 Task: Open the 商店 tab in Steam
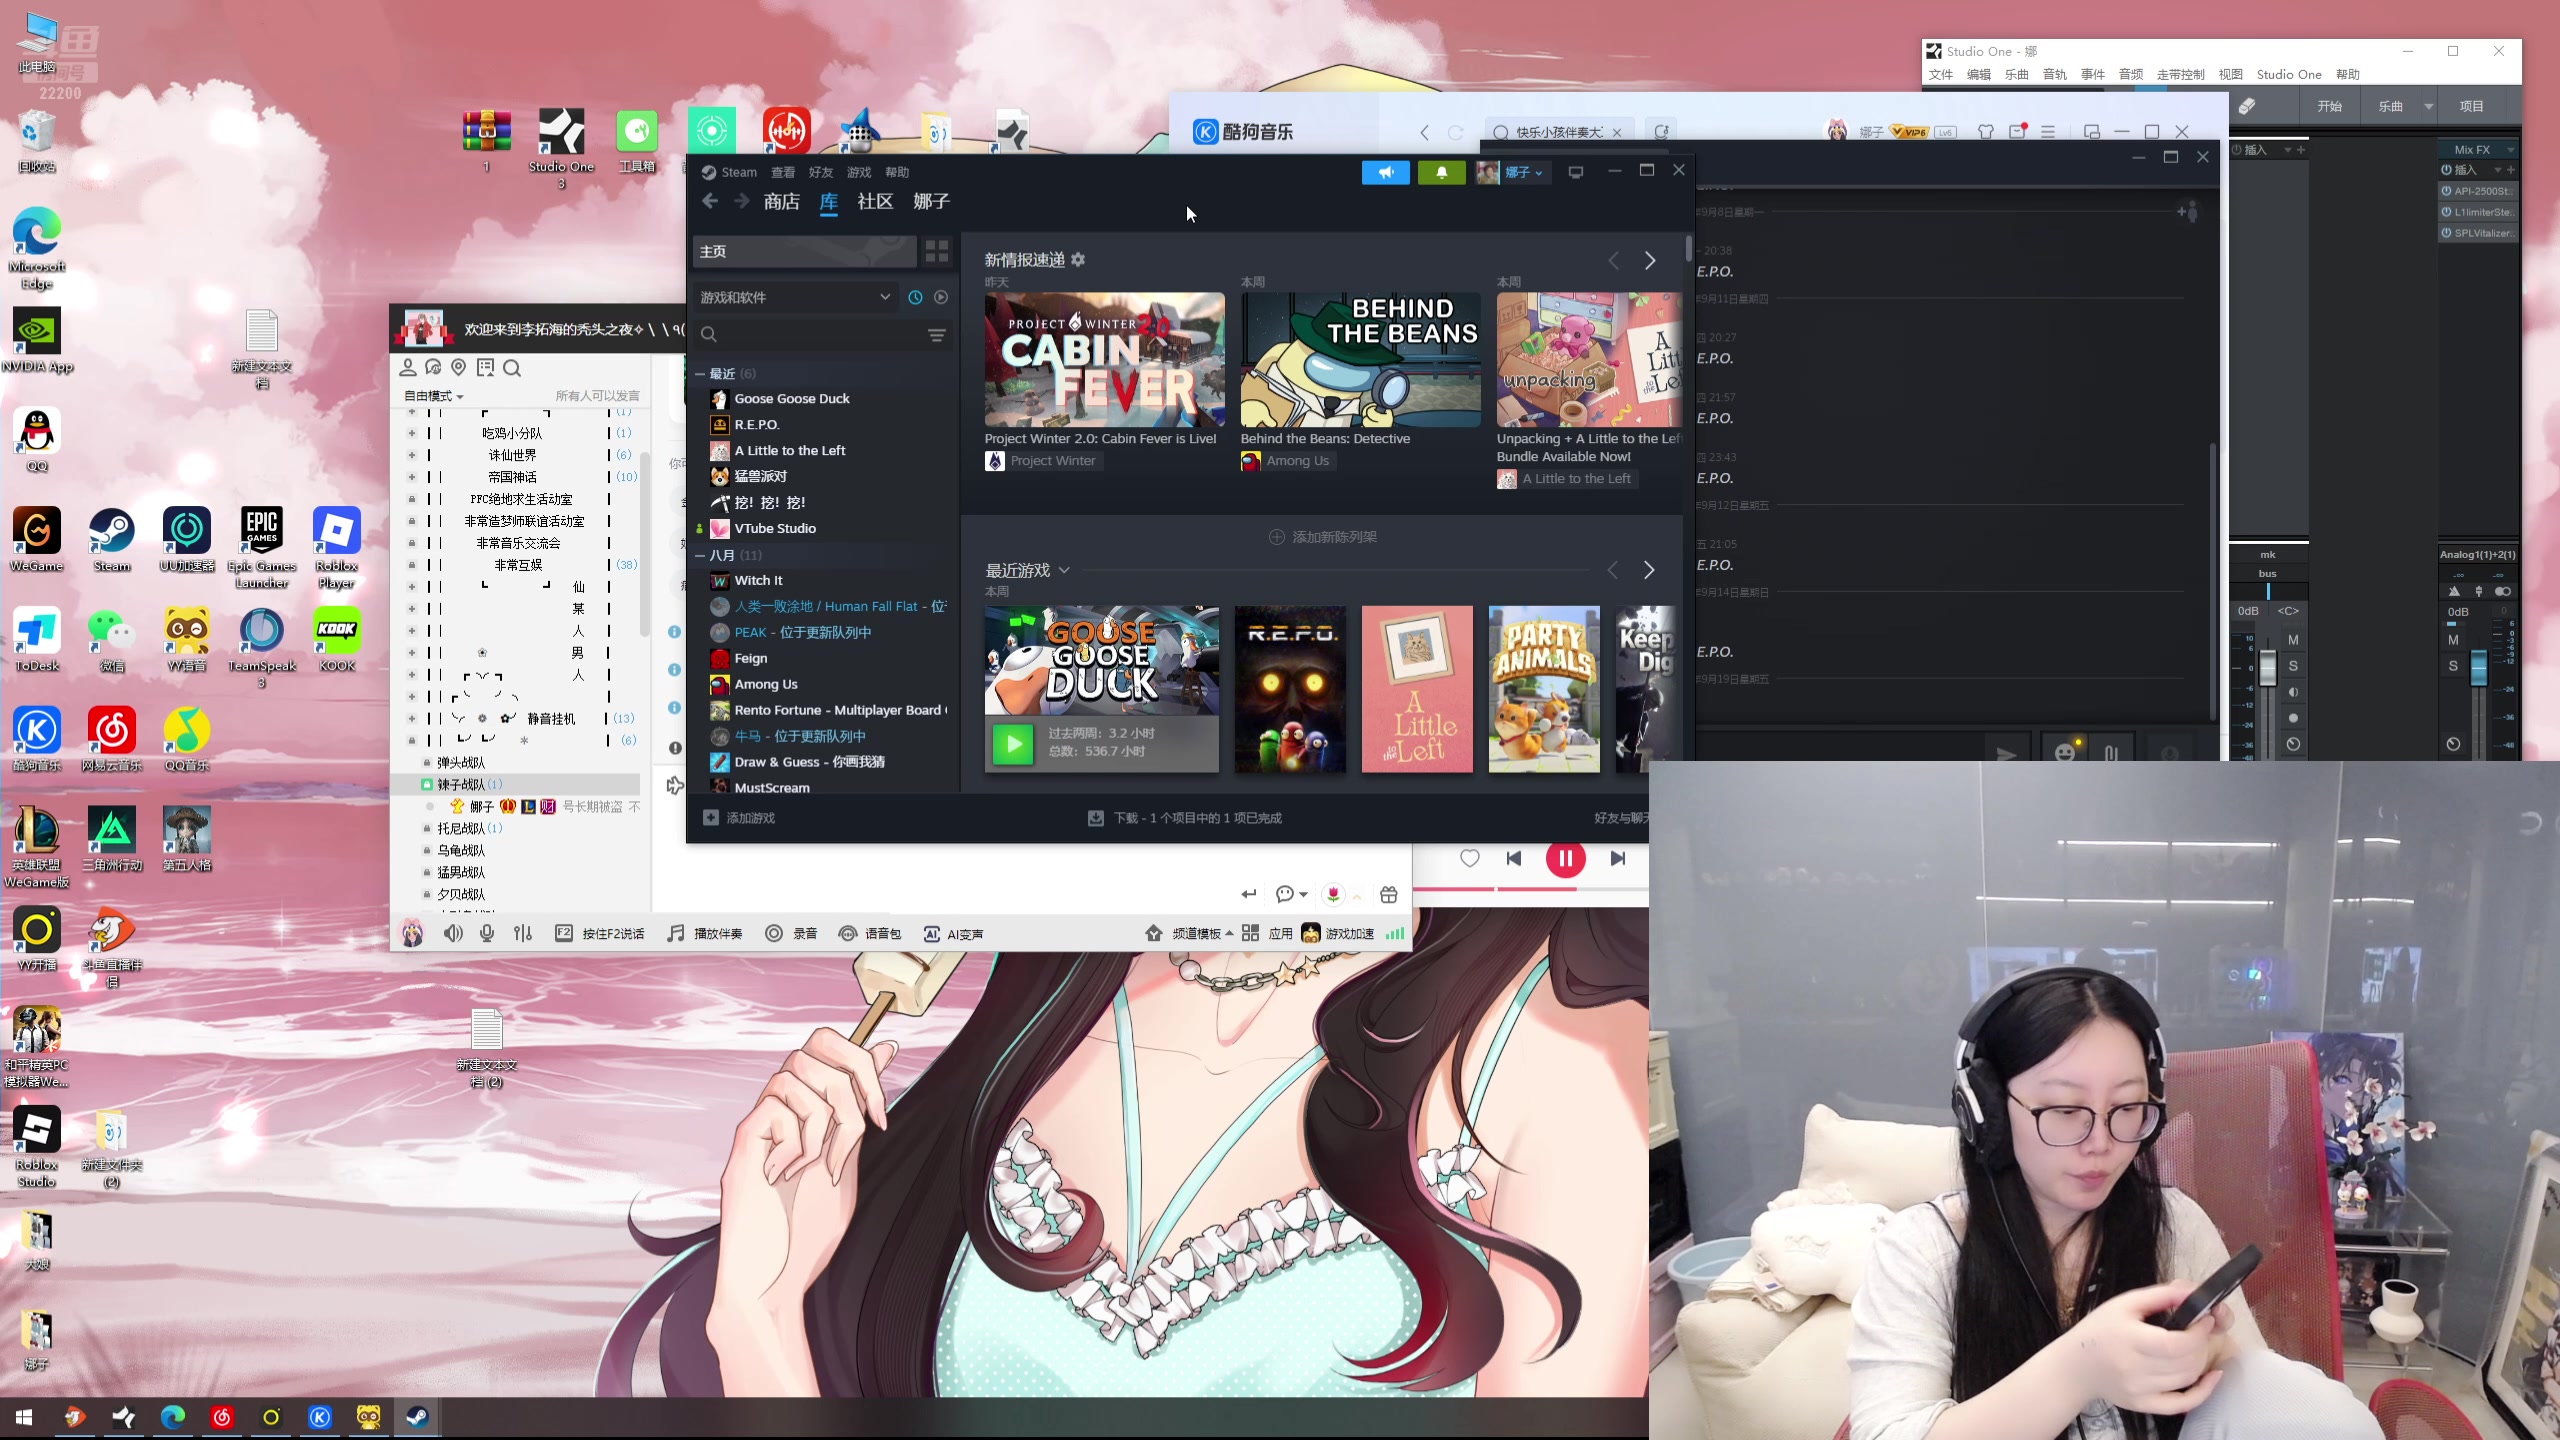click(781, 202)
